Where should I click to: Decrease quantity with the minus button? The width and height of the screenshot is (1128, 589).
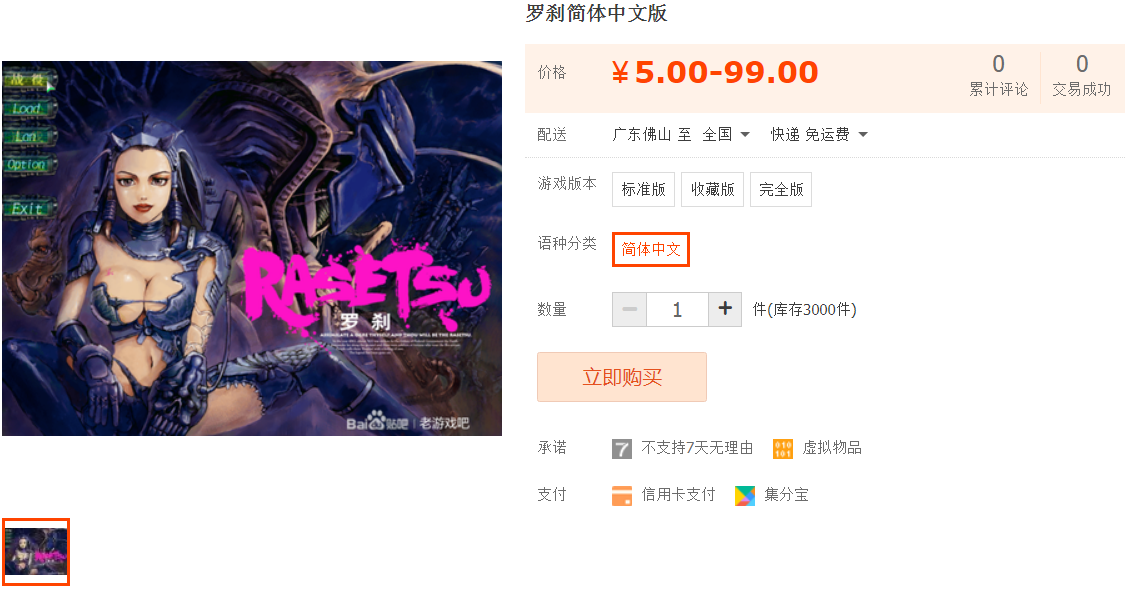point(629,309)
